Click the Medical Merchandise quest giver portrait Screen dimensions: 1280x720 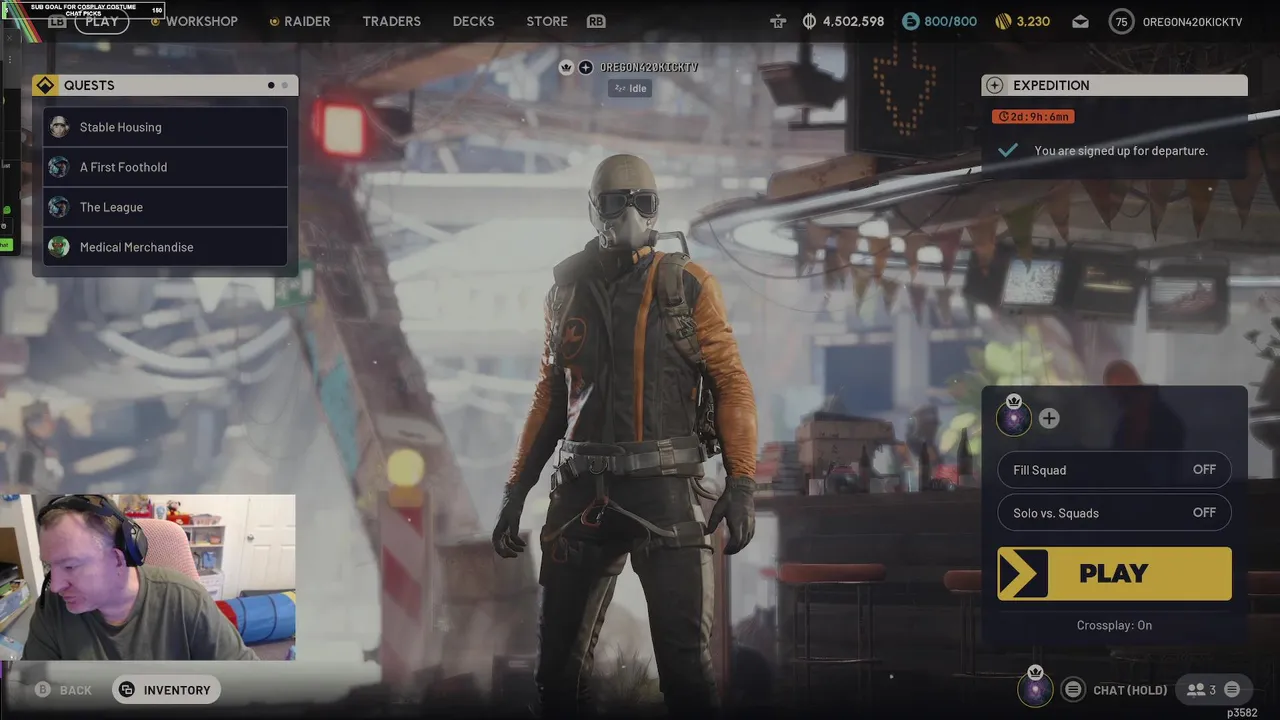[59, 247]
